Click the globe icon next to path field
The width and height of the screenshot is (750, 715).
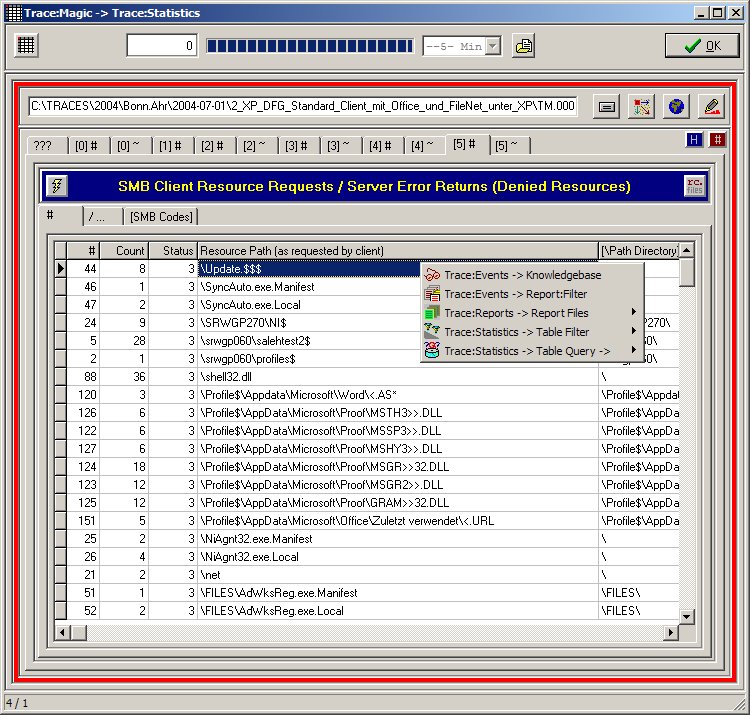pos(676,106)
